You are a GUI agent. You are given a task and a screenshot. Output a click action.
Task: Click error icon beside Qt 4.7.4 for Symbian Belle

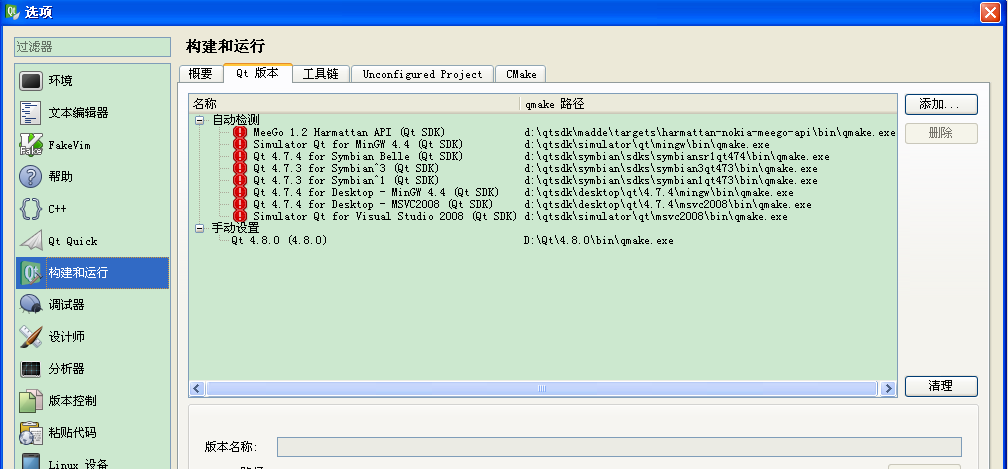coord(240,156)
